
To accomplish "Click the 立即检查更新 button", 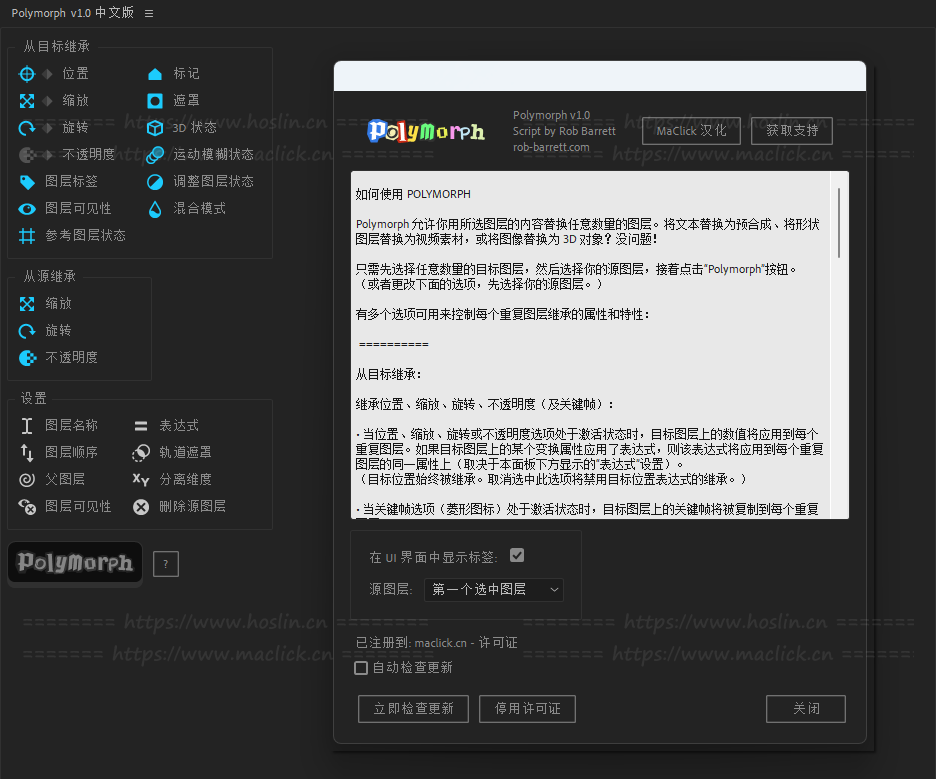I will tap(413, 709).
